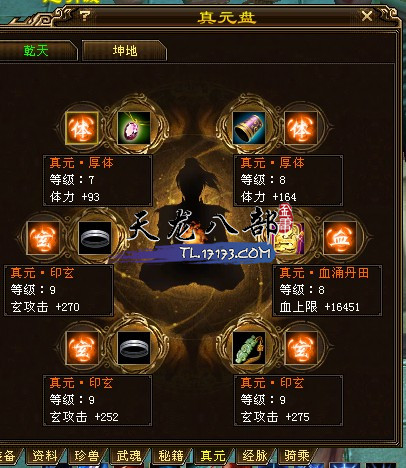Click the 玄 orb beside the jade pendant

pyautogui.click(x=301, y=348)
